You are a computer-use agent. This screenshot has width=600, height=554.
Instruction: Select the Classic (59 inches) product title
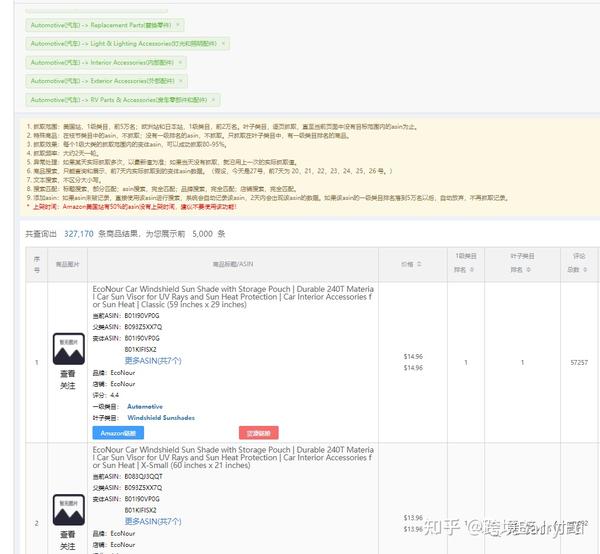click(233, 297)
